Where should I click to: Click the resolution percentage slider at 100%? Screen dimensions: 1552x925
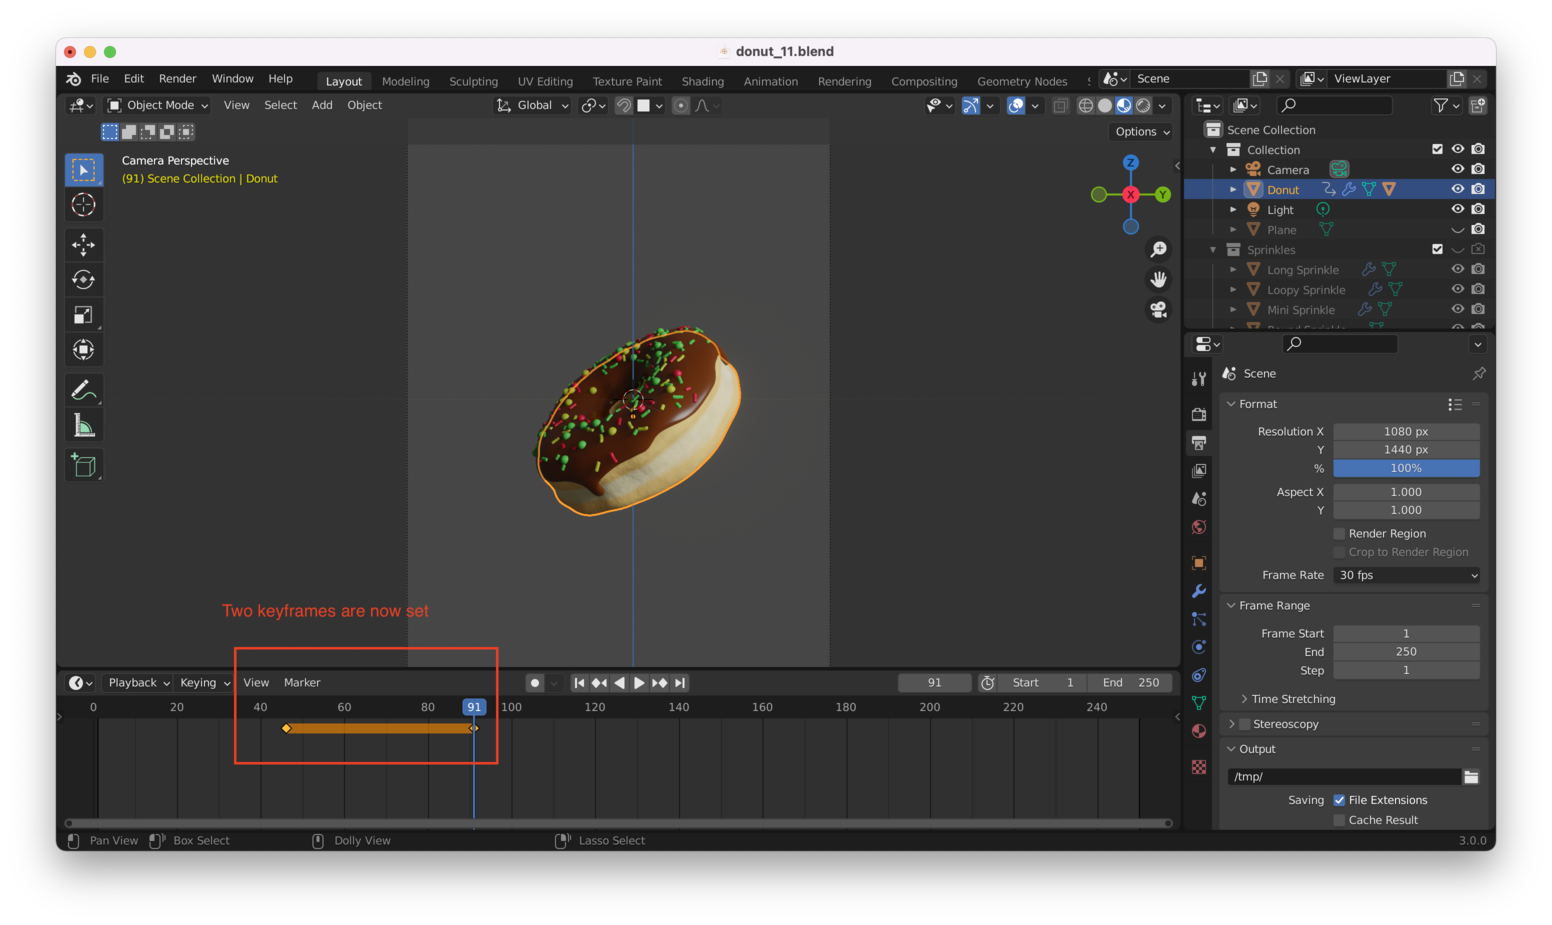(x=1406, y=468)
